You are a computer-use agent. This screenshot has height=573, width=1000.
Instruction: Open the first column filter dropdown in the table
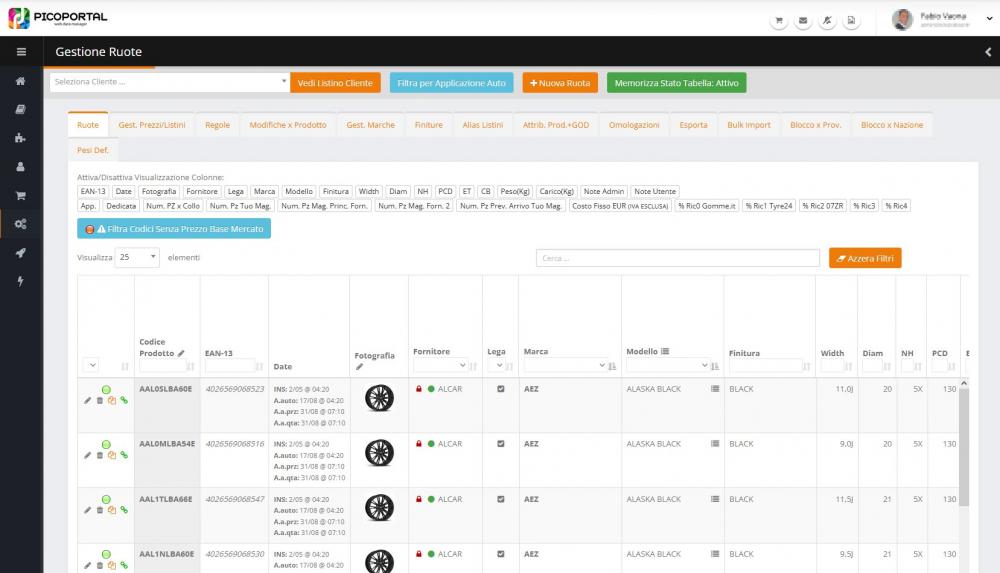click(91, 366)
